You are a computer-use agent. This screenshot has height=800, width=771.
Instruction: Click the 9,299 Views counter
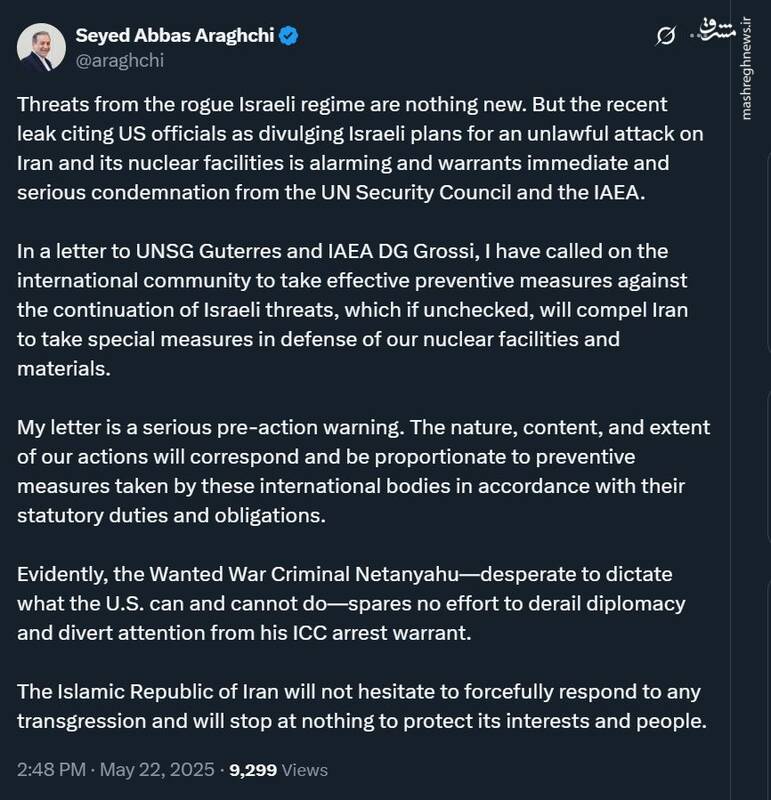278,770
